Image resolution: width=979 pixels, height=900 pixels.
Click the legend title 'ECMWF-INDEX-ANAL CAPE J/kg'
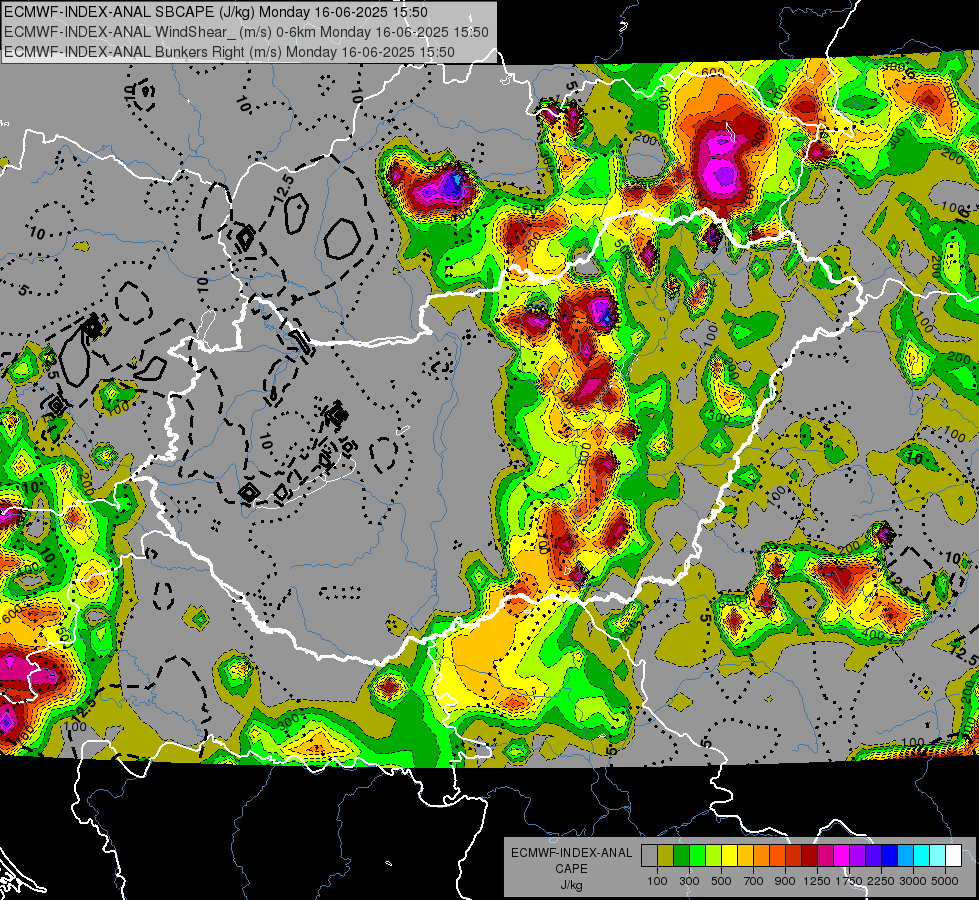click(571, 868)
